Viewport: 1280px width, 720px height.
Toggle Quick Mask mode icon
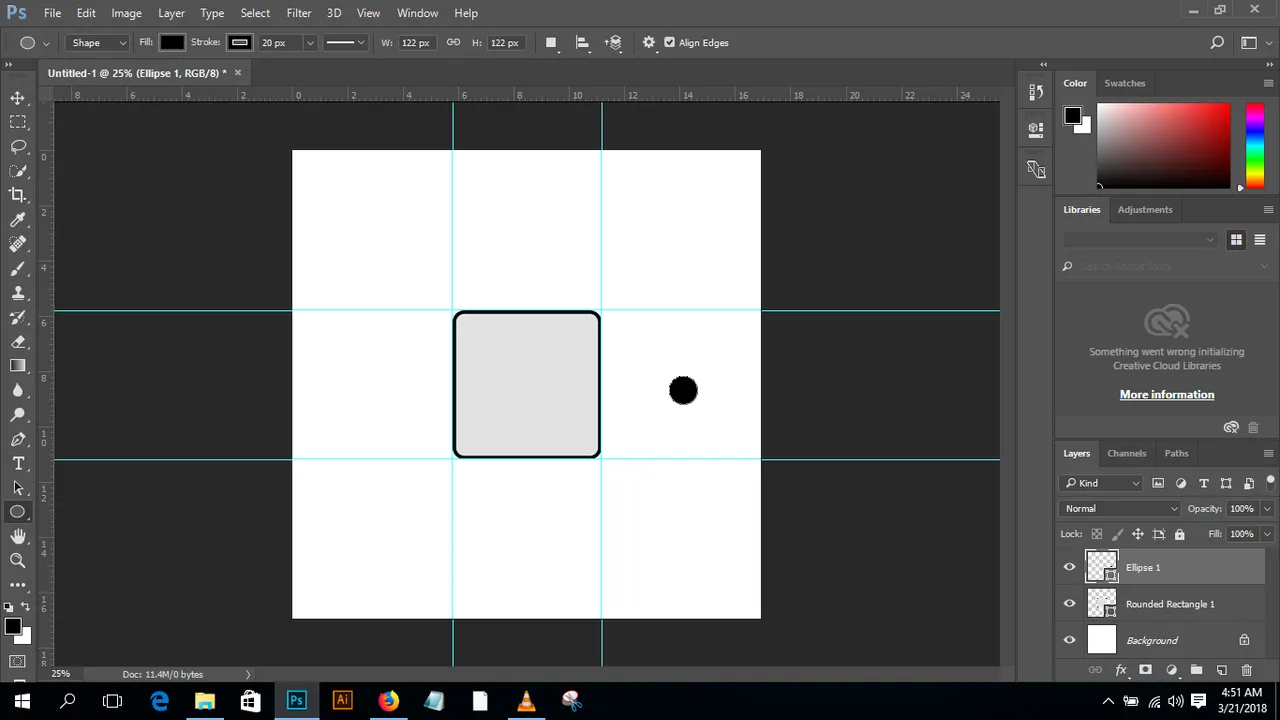18,661
